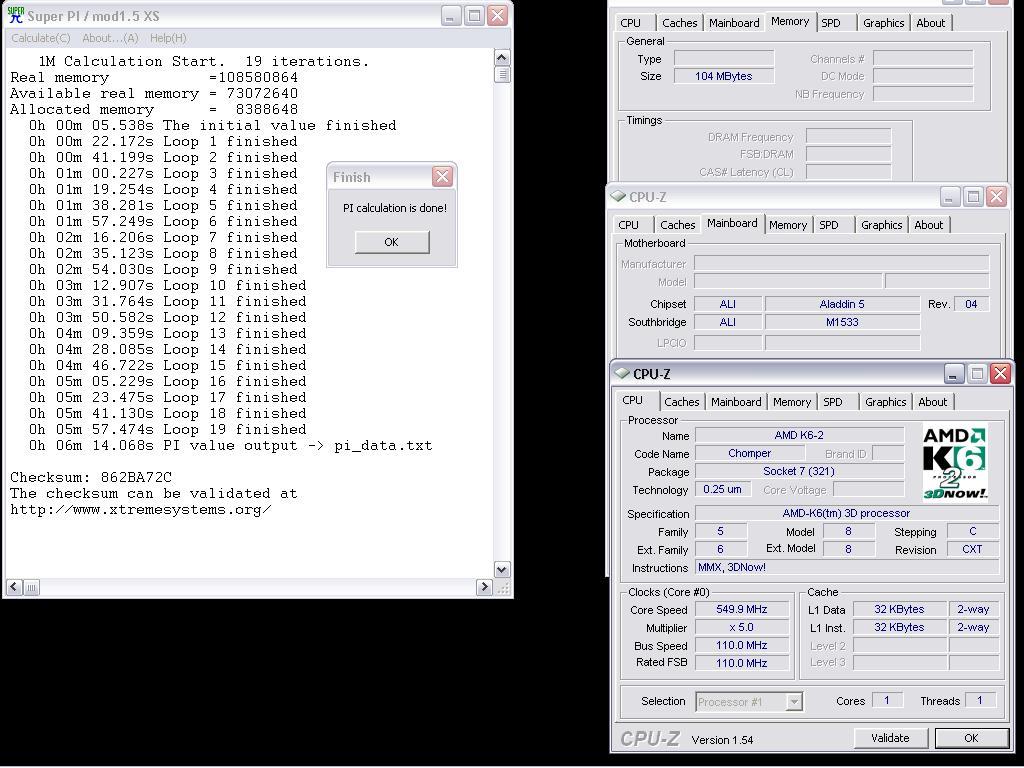The image size is (1024, 768).
Task: Click Core Speed value 549.9 MHz
Action: (742, 609)
